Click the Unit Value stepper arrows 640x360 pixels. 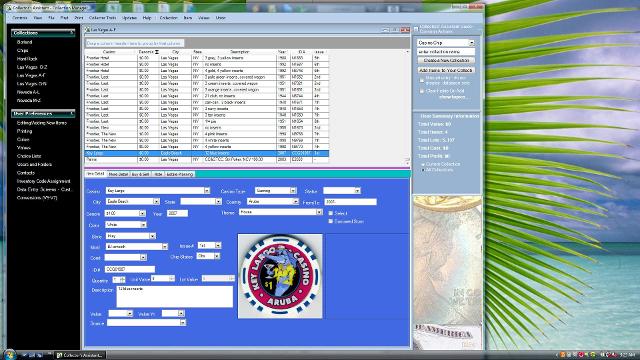click(171, 279)
